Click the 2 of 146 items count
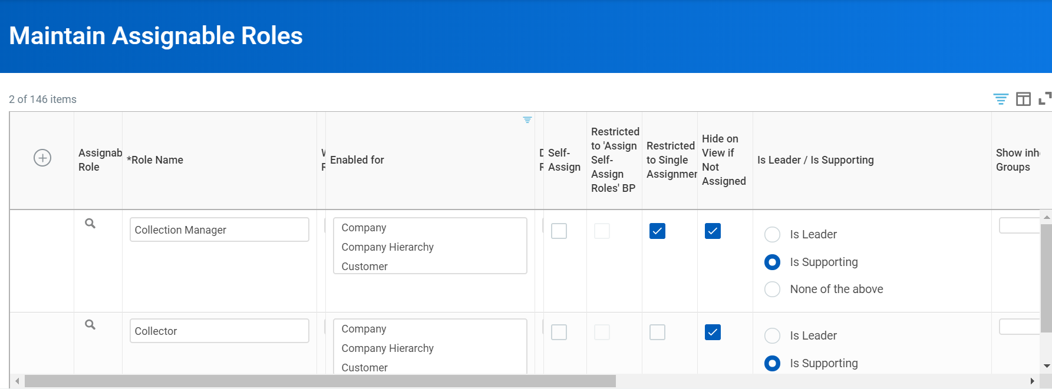1052x389 pixels. point(43,99)
